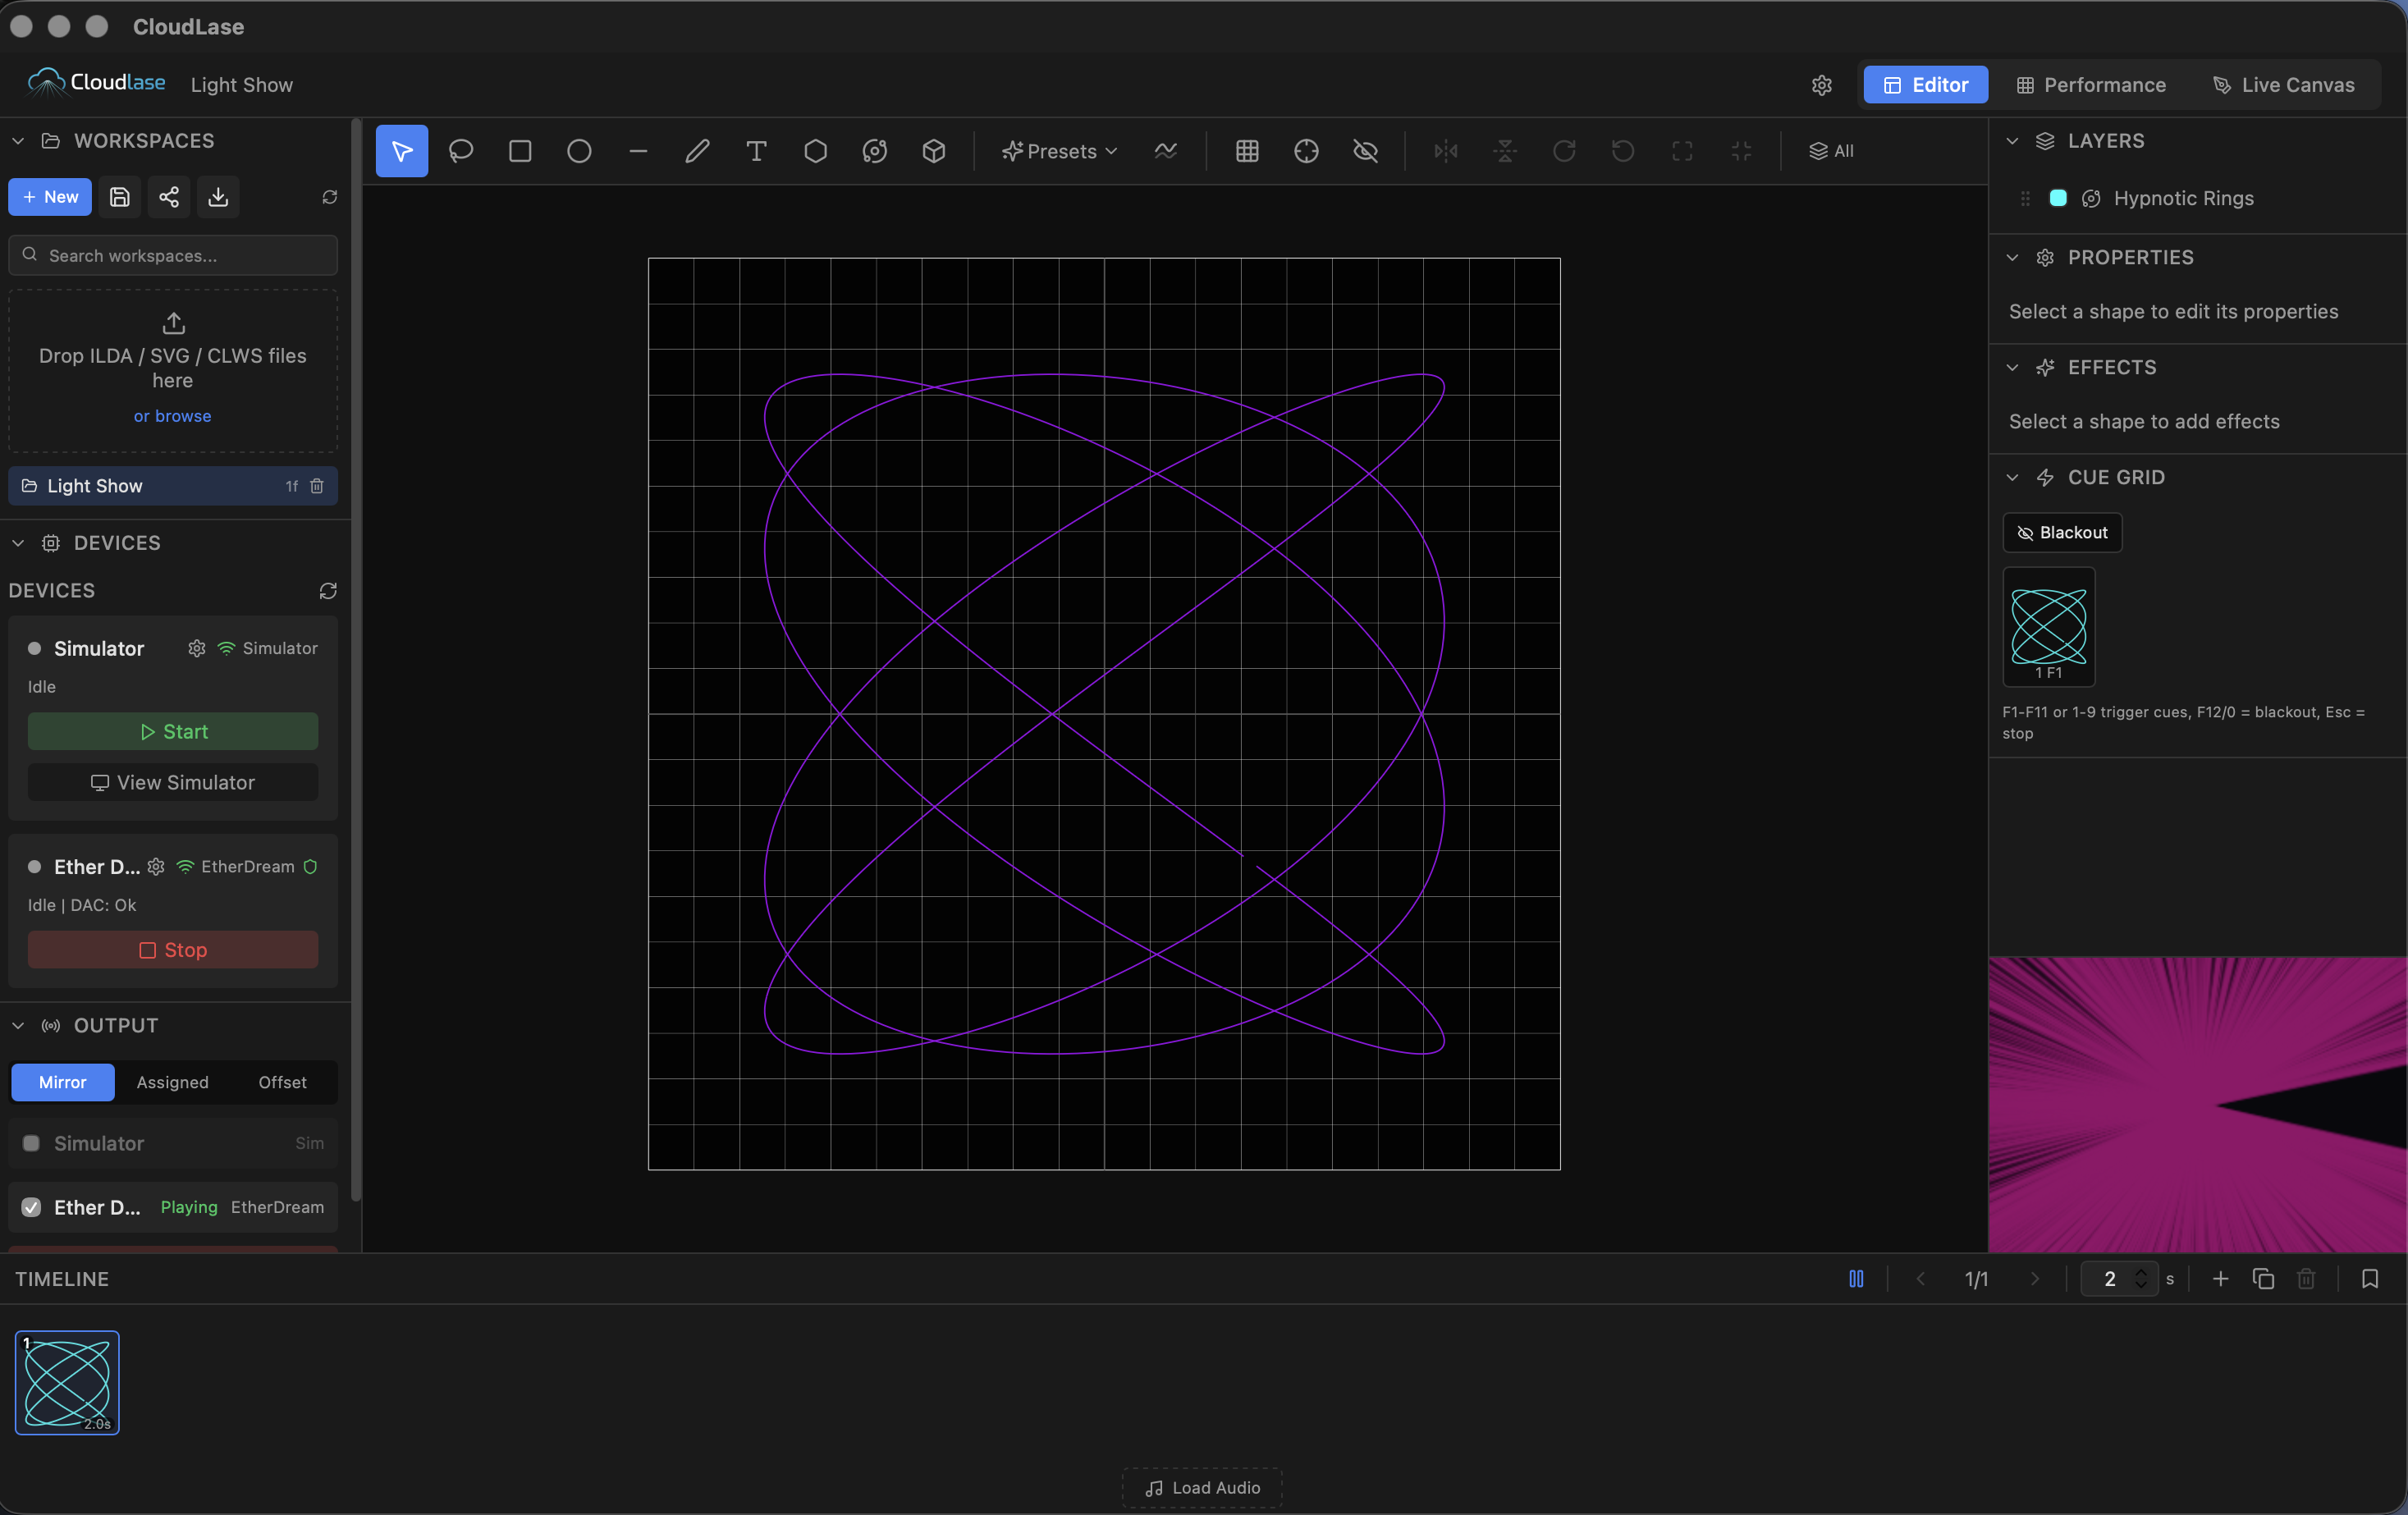Collapse the CUE GRID panel
The height and width of the screenshot is (1515, 2408).
pos(2012,477)
